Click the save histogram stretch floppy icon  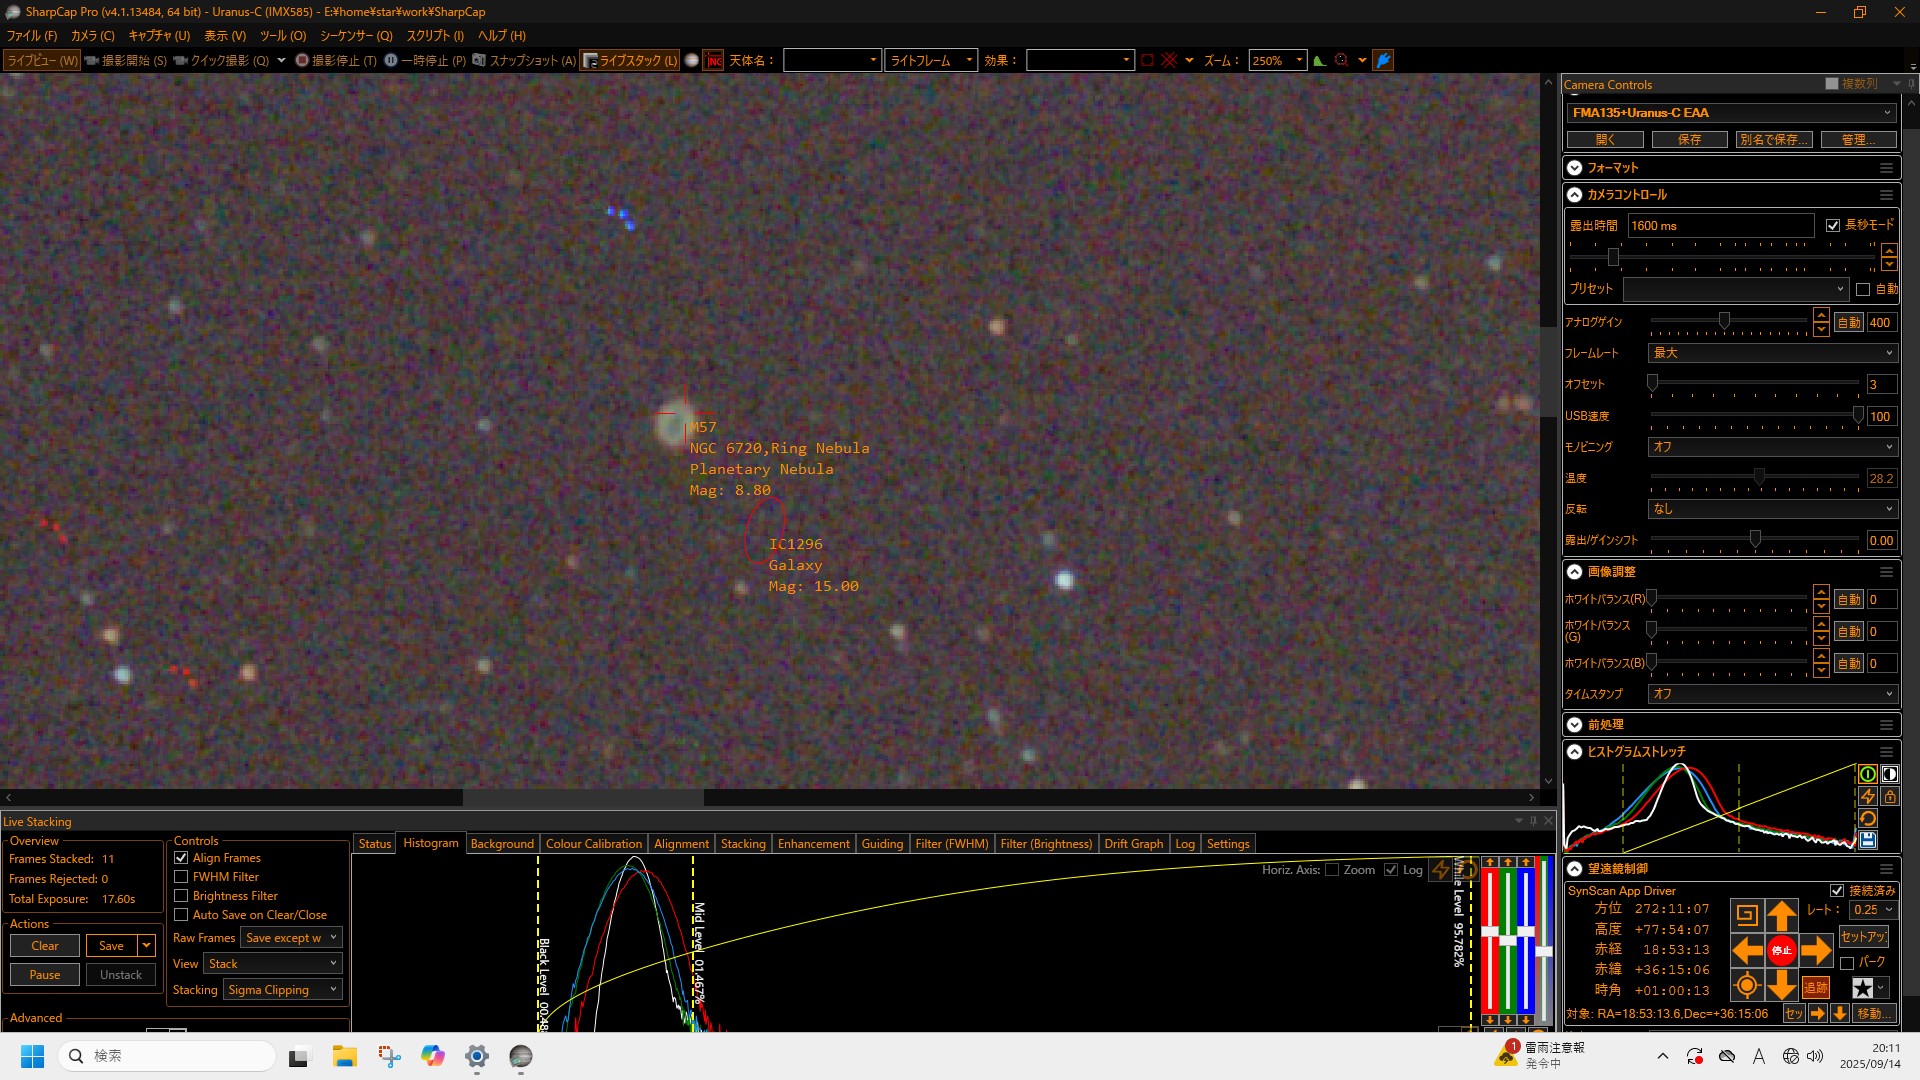(1867, 841)
